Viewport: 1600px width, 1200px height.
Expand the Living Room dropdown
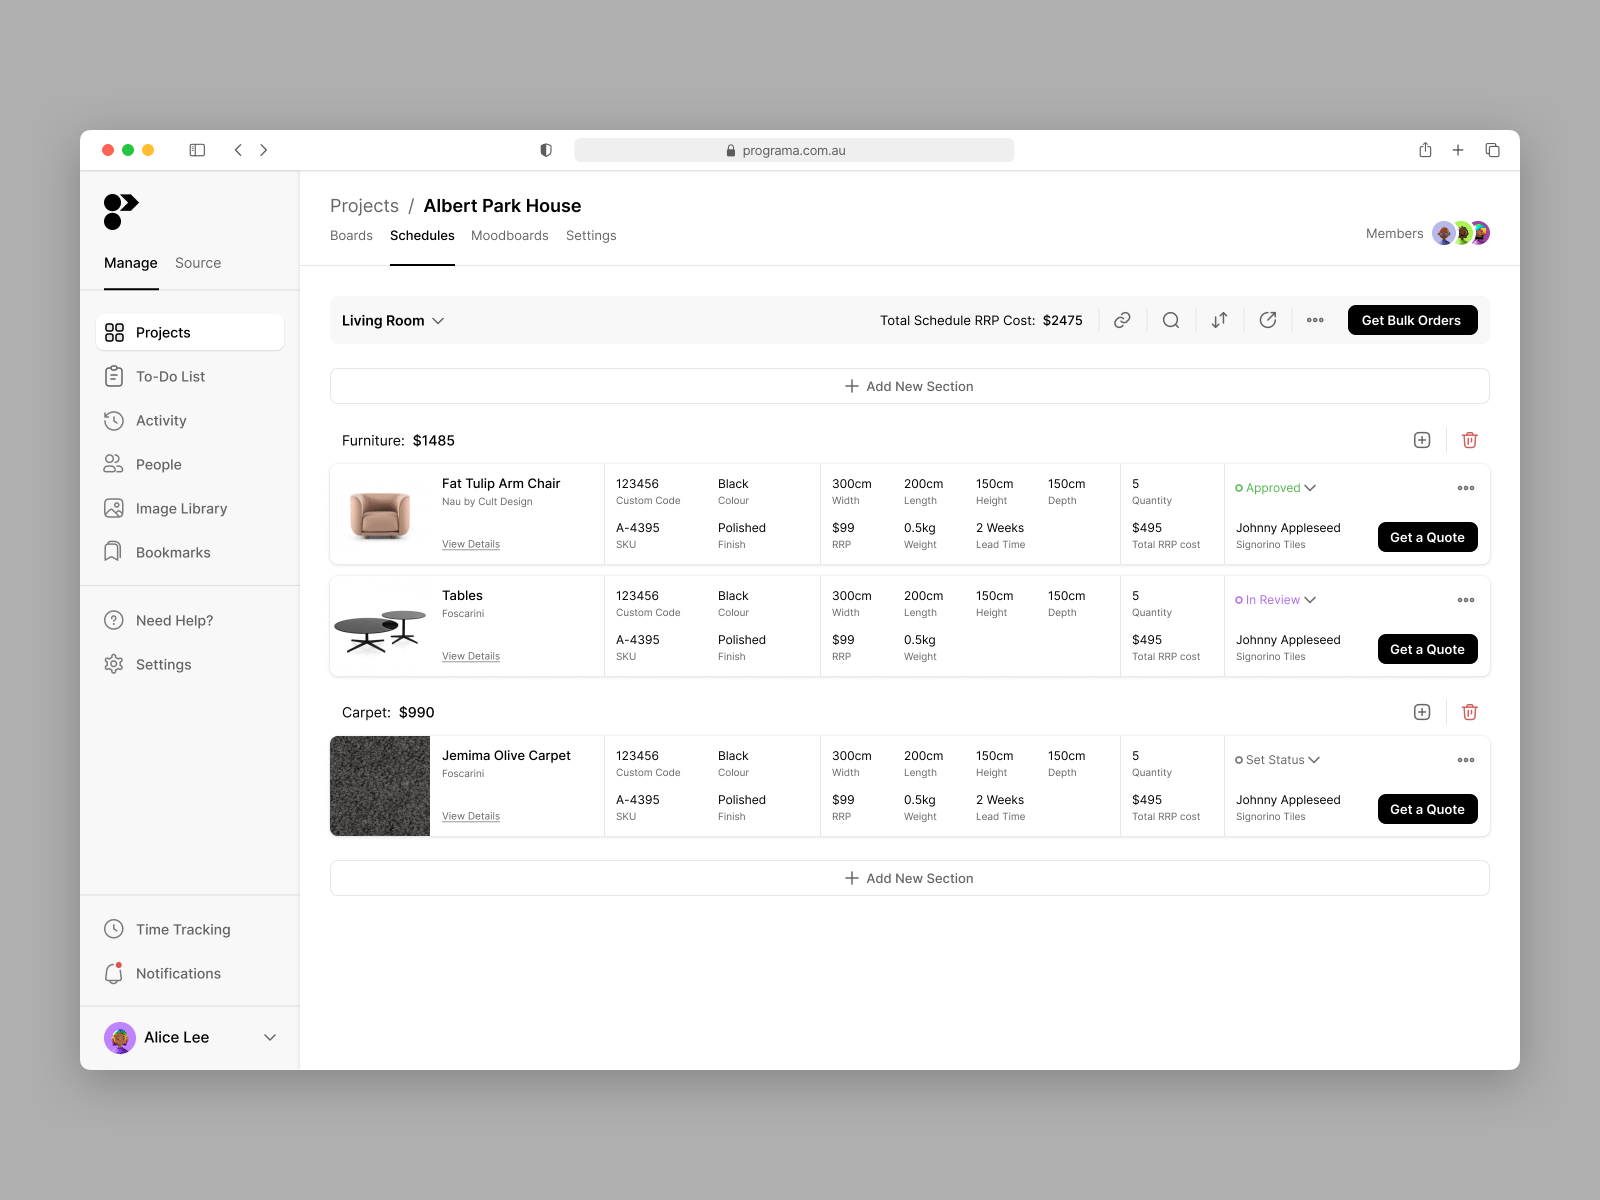(393, 320)
